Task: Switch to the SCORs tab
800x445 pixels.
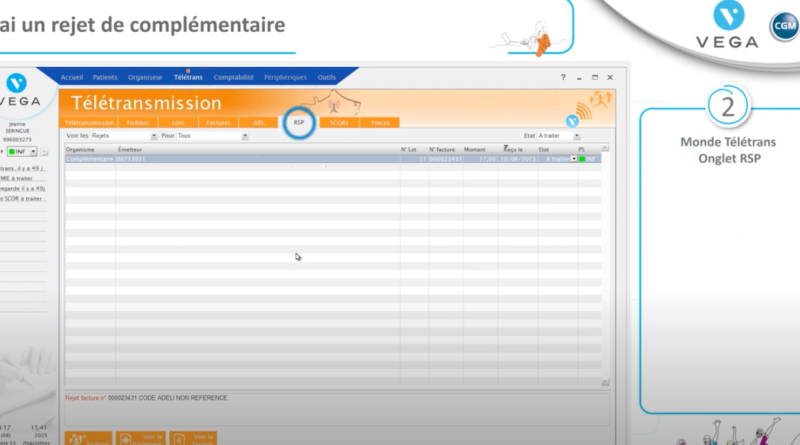Action: (339, 123)
